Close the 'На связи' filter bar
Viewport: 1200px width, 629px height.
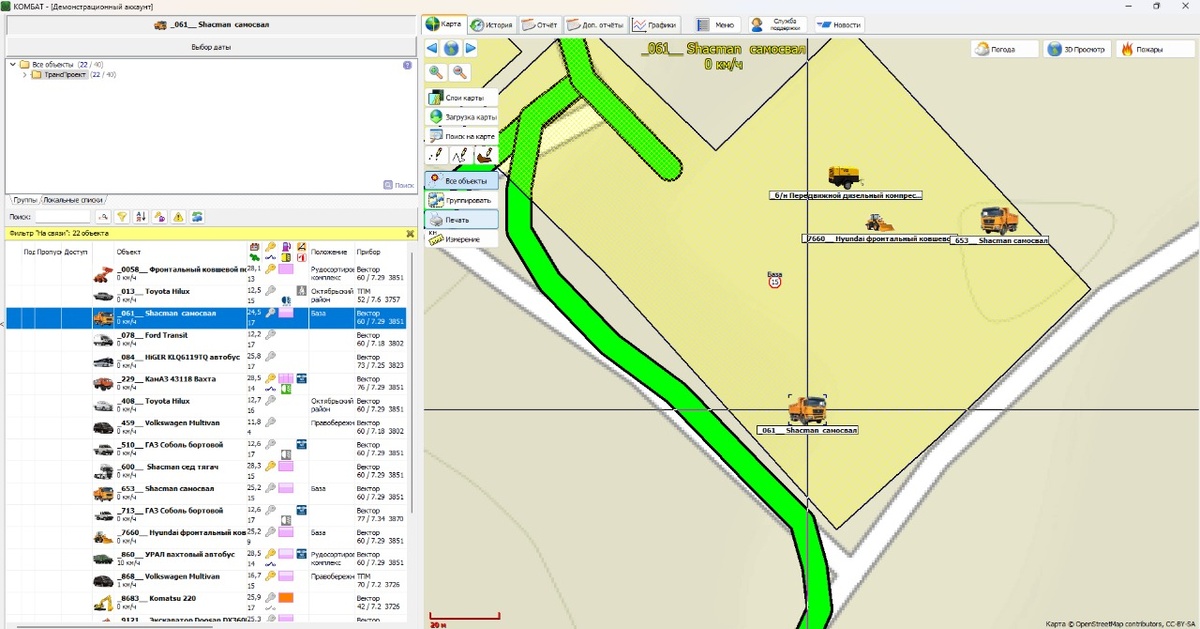click(x=410, y=233)
